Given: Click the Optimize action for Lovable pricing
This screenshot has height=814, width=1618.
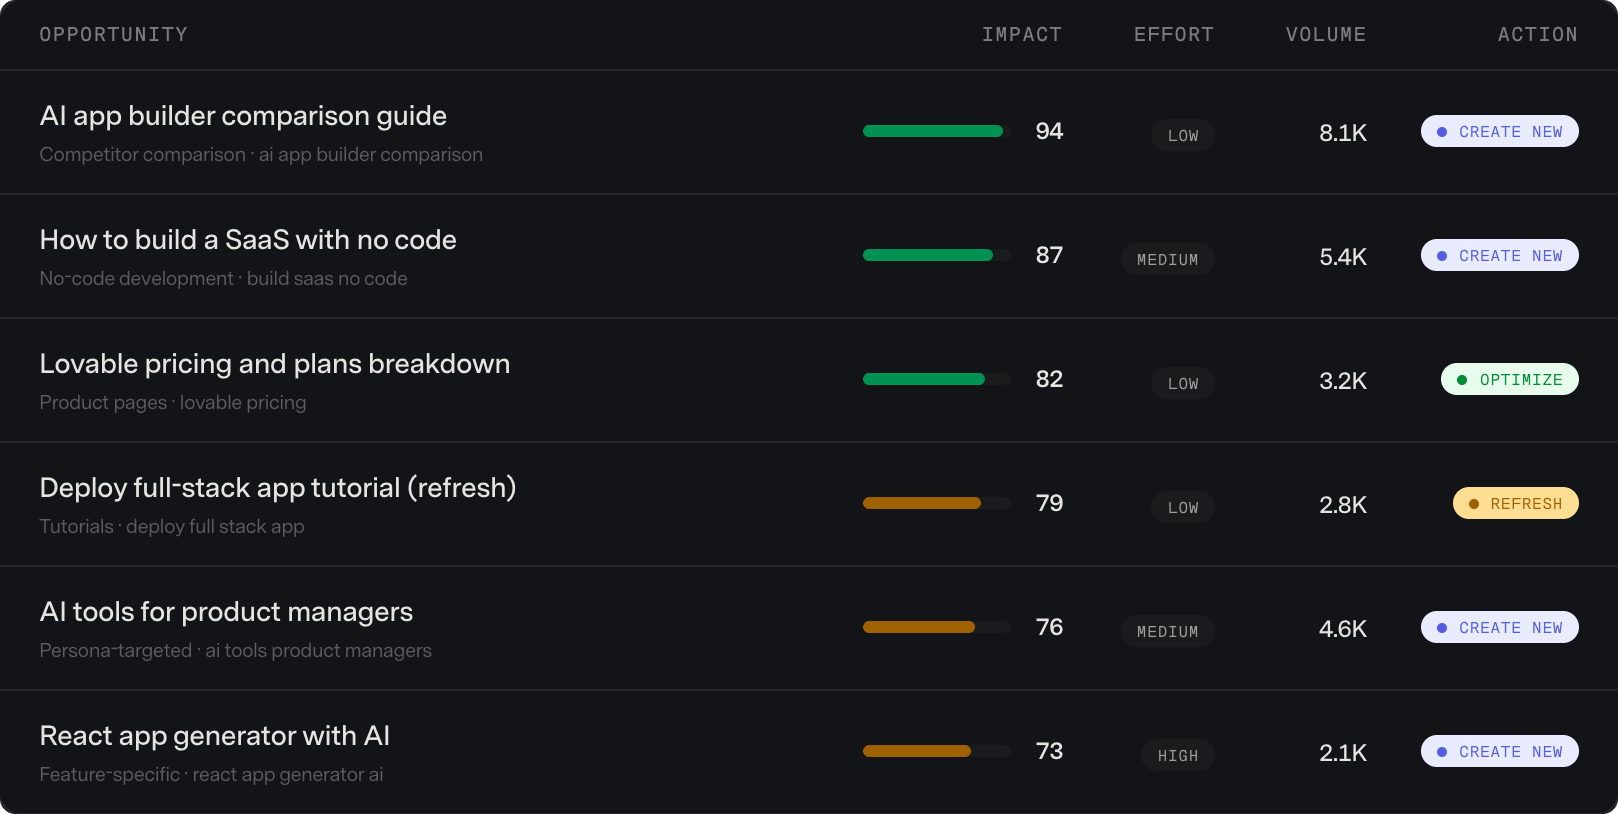Looking at the screenshot, I should 1509,379.
